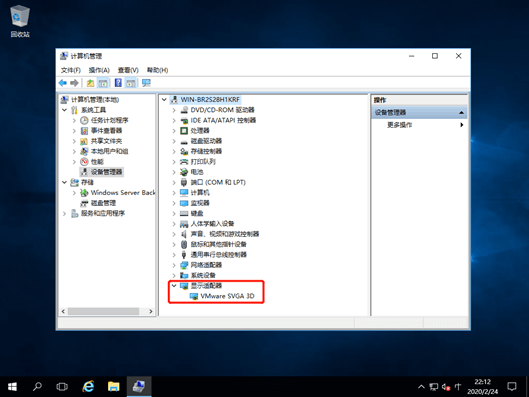The width and height of the screenshot is (529, 397).
Task: Click the input method indicator in tray
Action: point(458,387)
